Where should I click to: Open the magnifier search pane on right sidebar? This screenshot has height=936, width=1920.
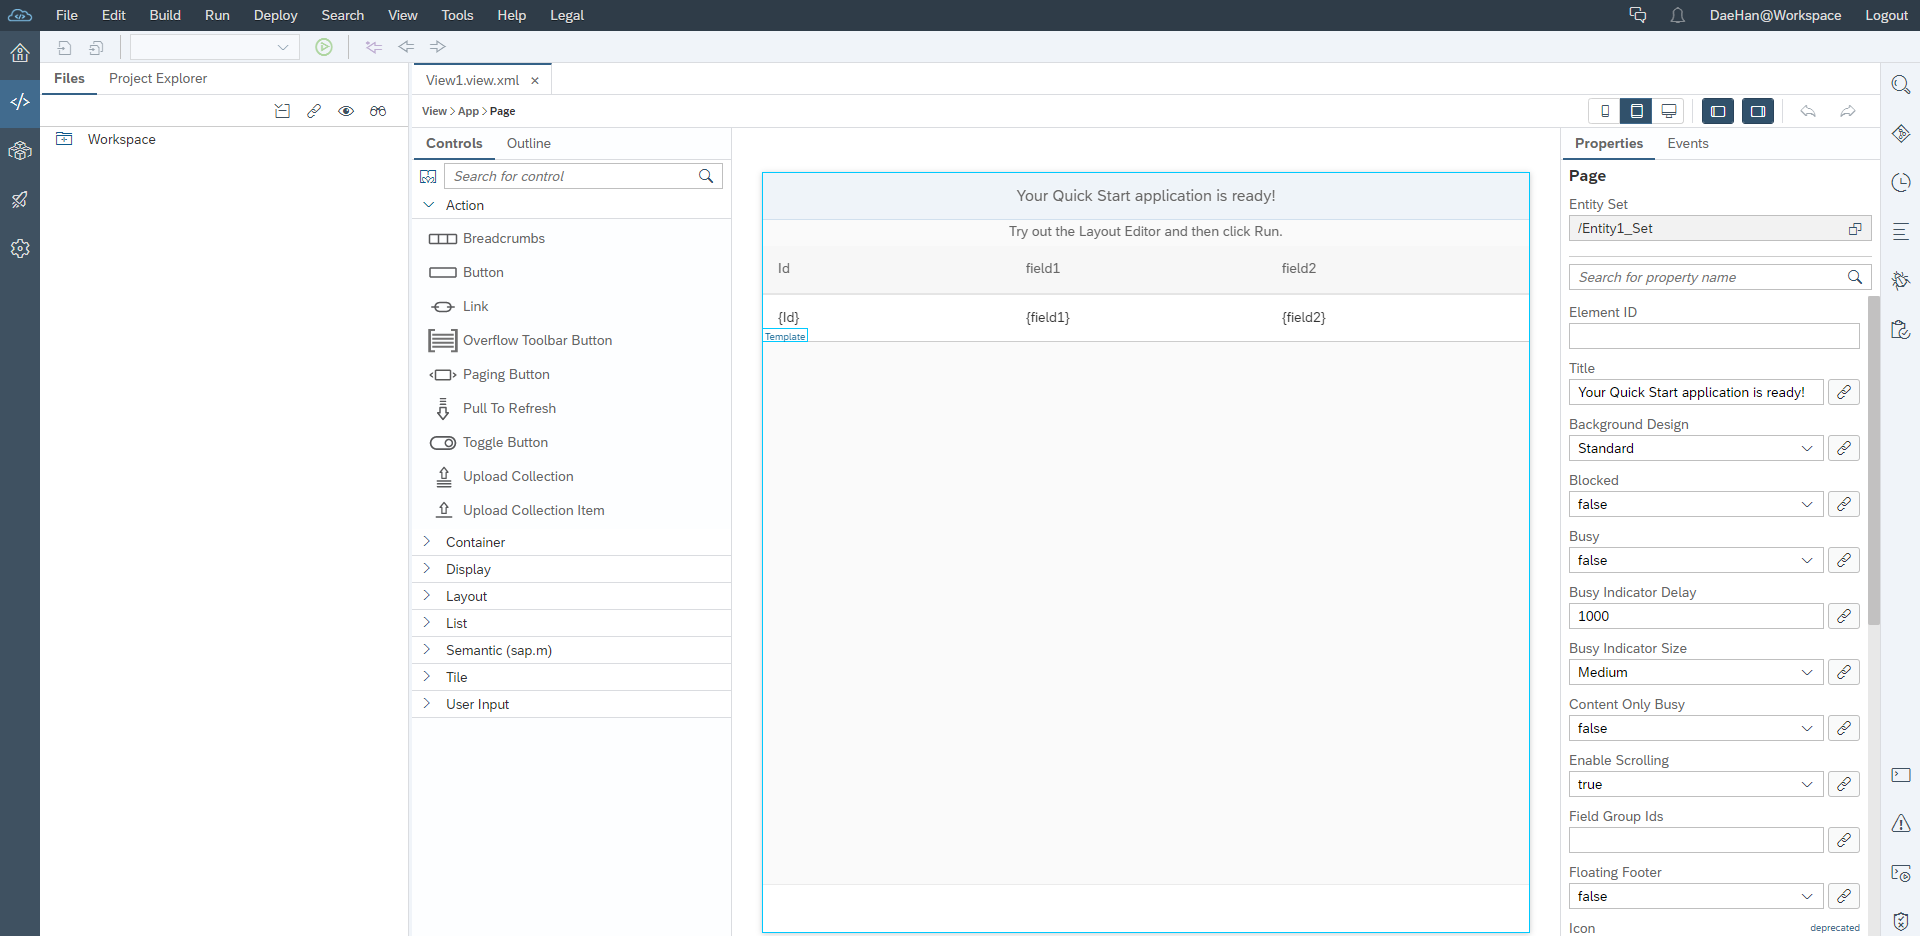coord(1901,85)
